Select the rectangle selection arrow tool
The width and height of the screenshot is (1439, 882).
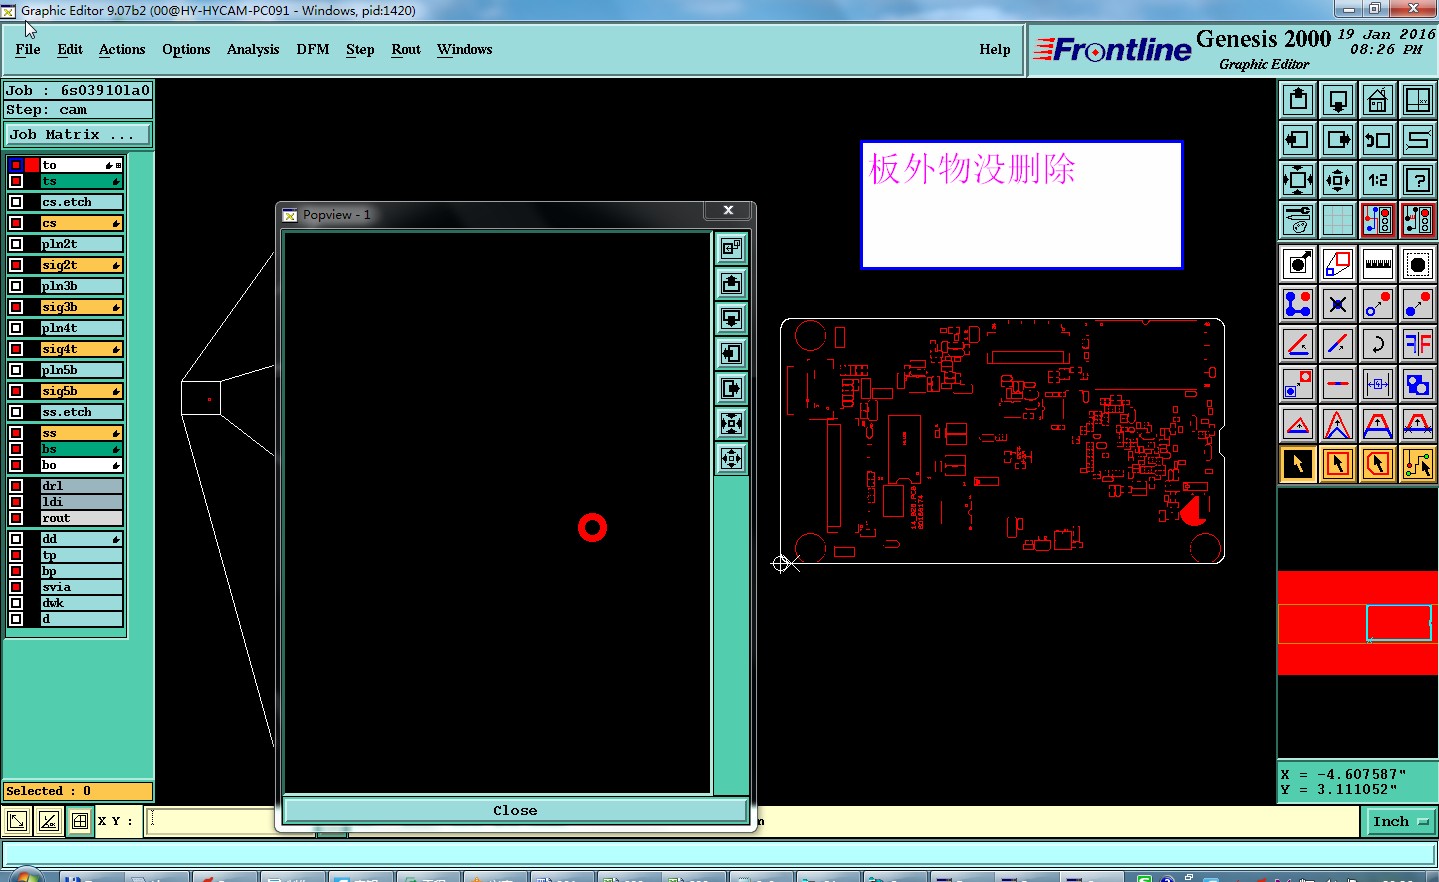click(x=1338, y=464)
